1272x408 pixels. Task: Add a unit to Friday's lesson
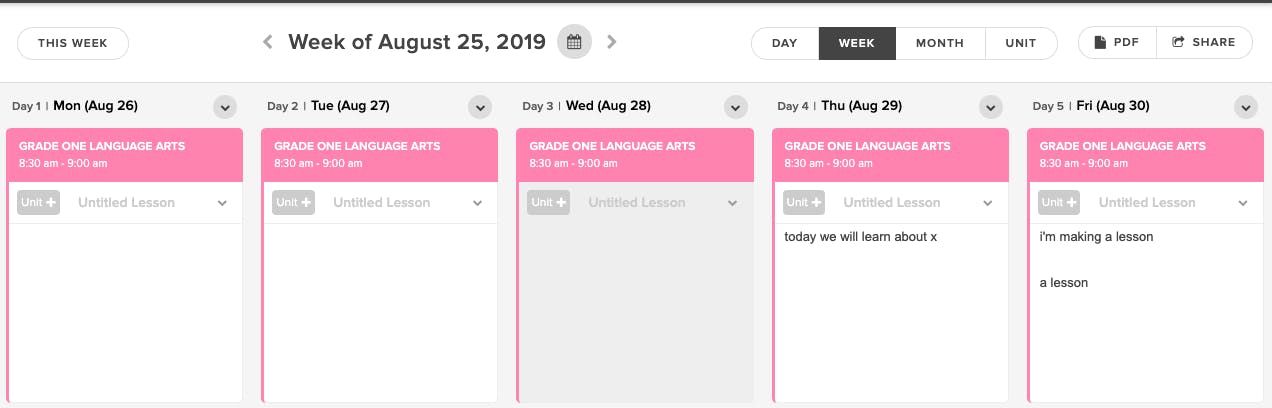1059,202
